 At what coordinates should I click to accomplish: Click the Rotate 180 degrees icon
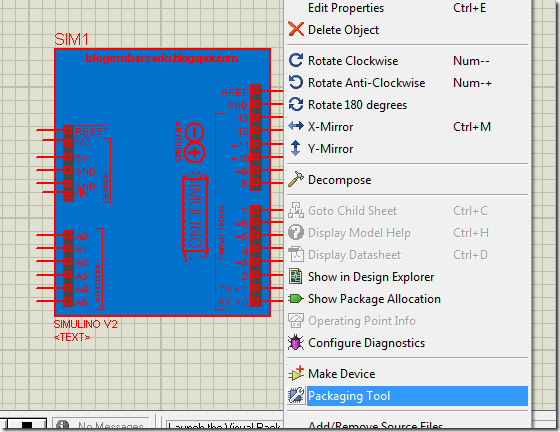pos(296,104)
